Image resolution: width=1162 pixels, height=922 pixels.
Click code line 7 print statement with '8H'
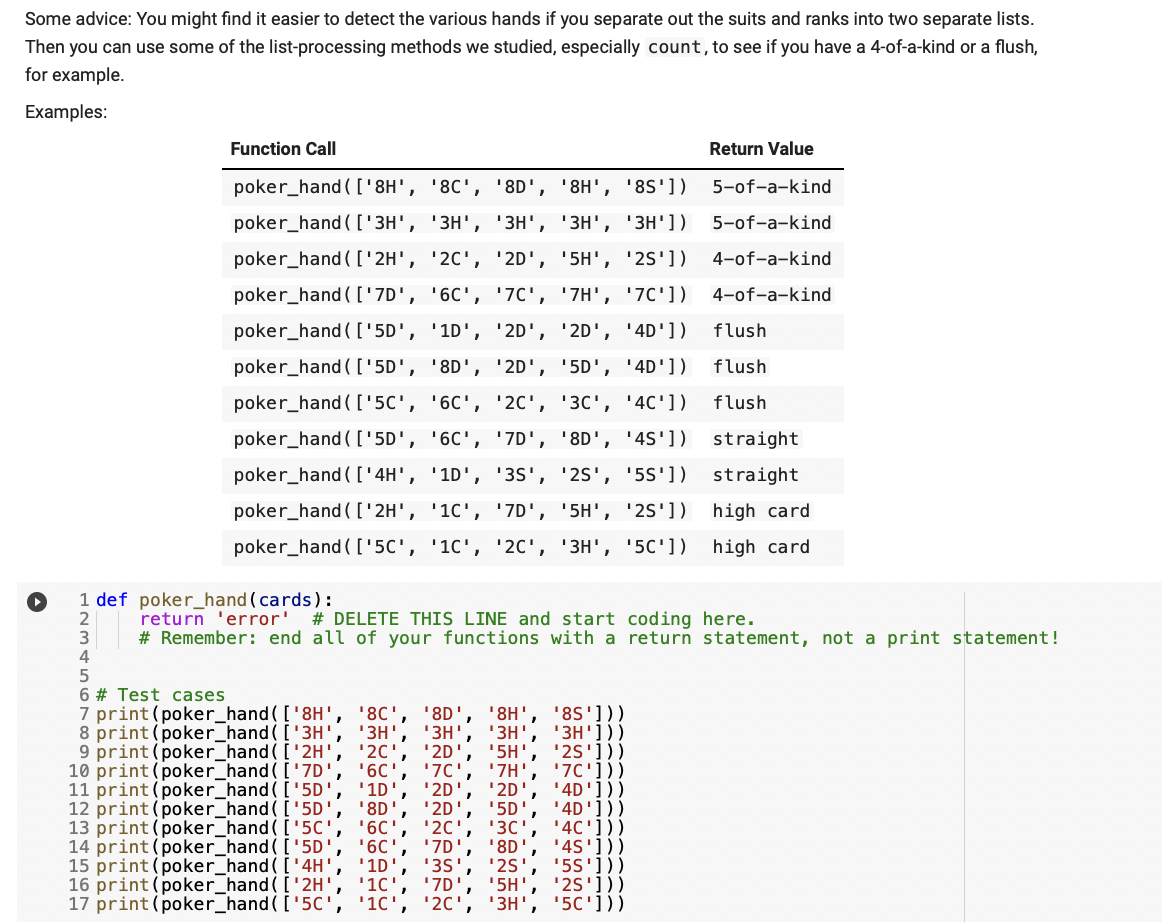[361, 714]
